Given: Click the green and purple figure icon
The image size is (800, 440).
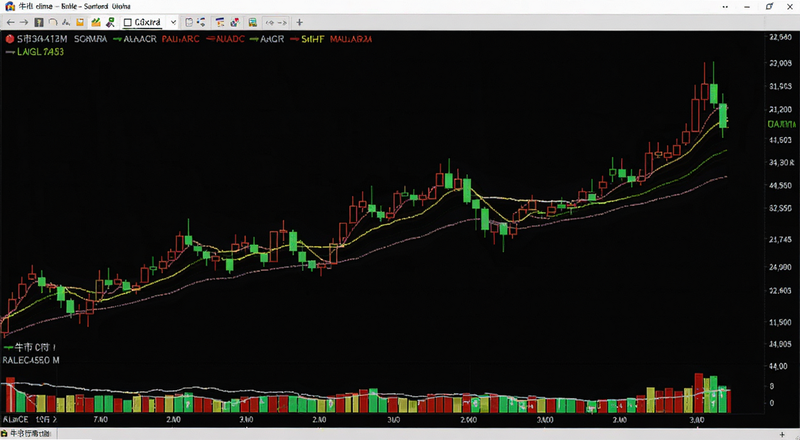Looking at the screenshot, I should tap(110, 22).
